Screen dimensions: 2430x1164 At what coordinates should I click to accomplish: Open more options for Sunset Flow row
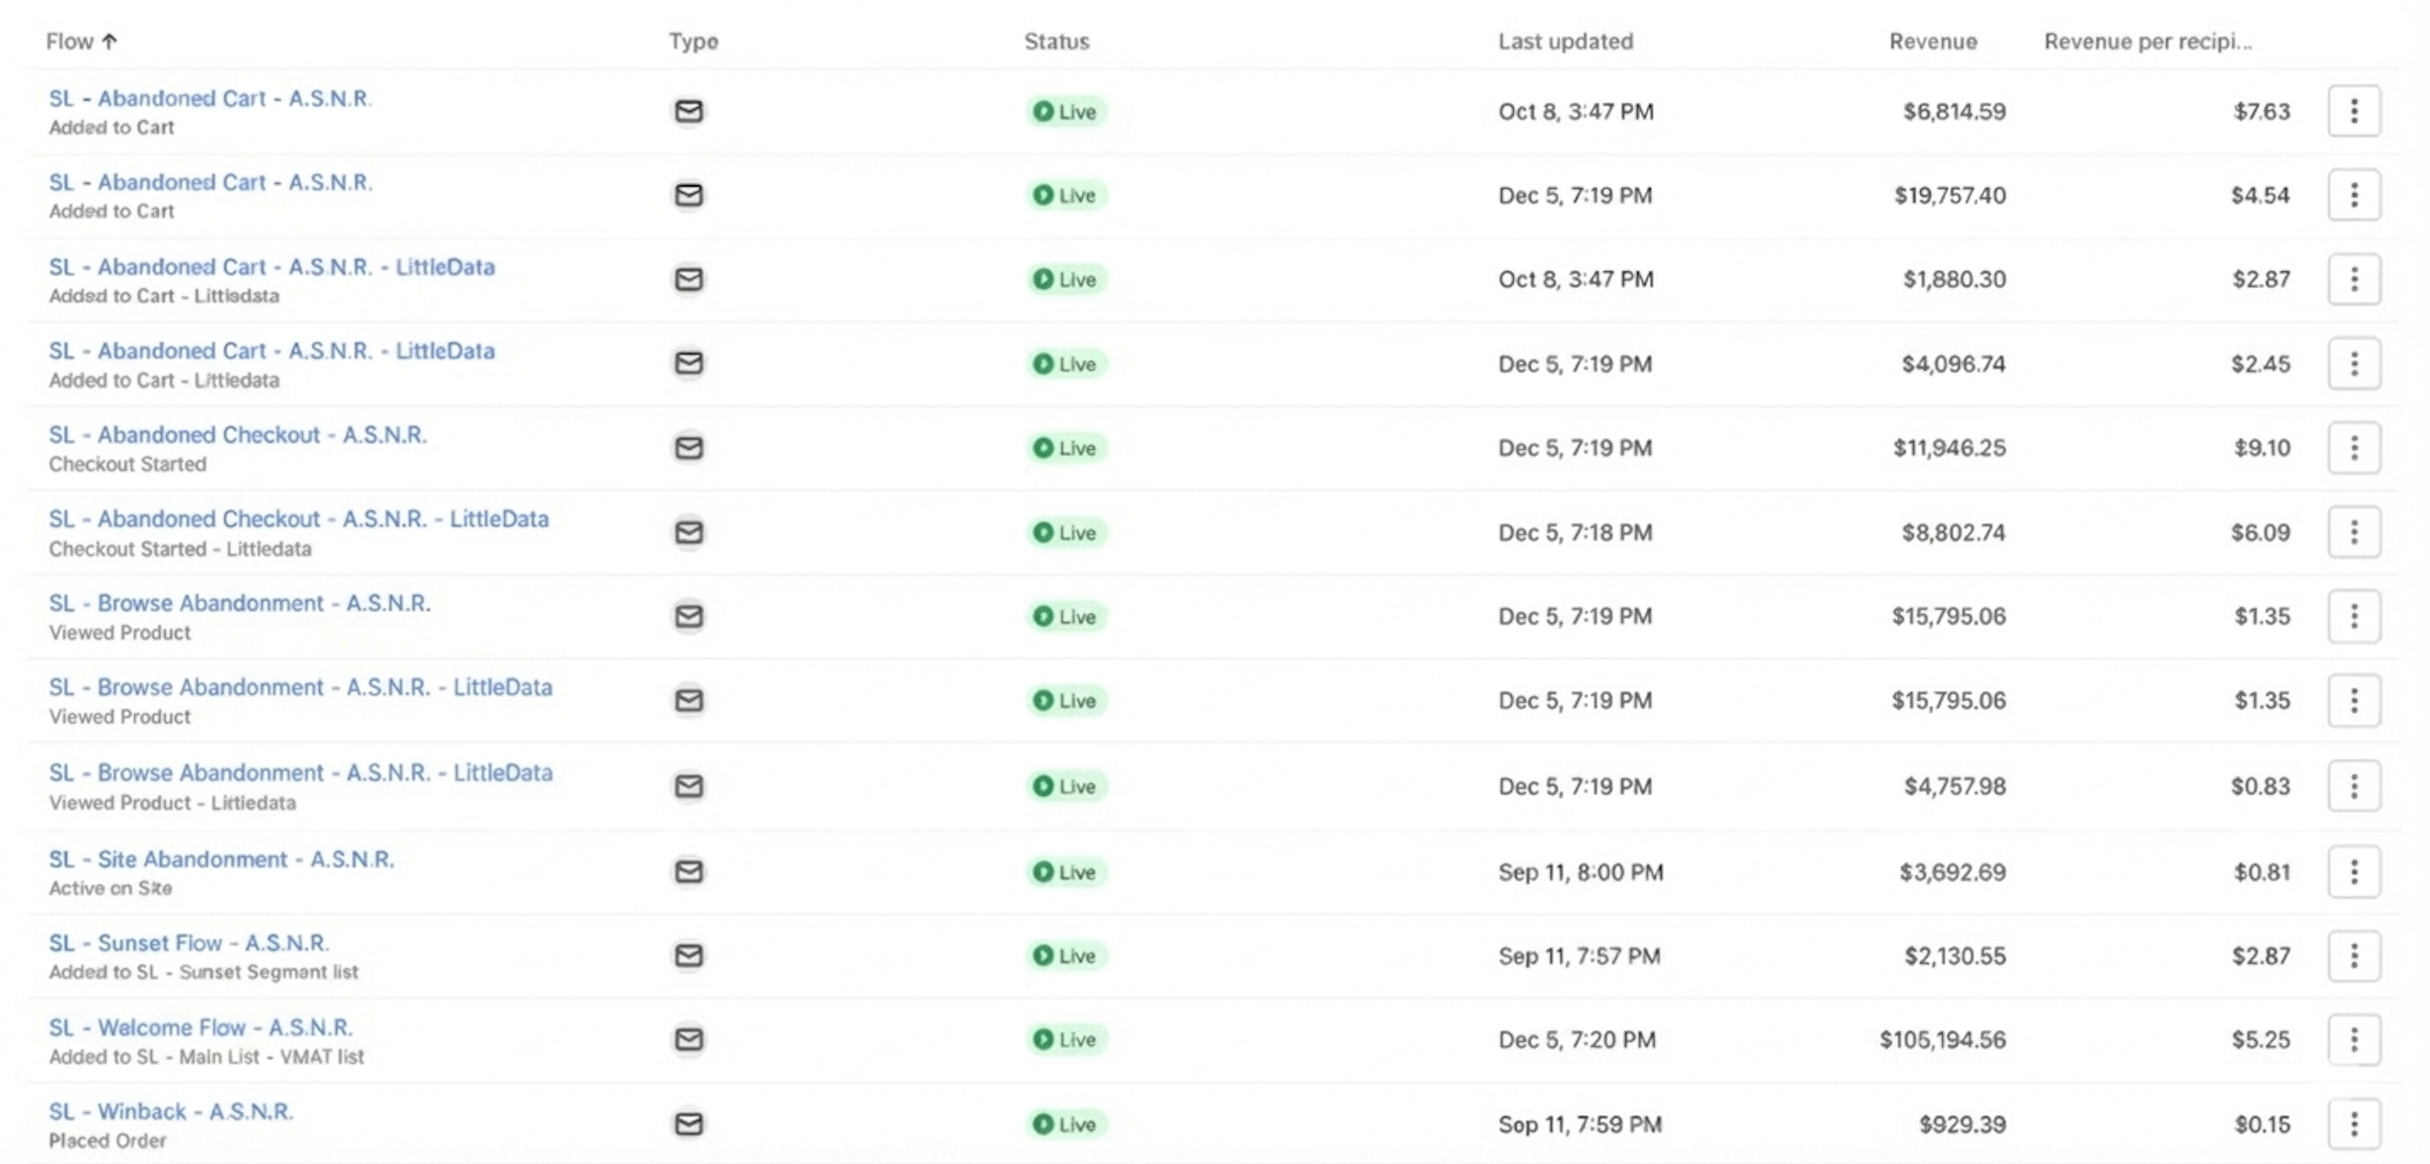2353,955
